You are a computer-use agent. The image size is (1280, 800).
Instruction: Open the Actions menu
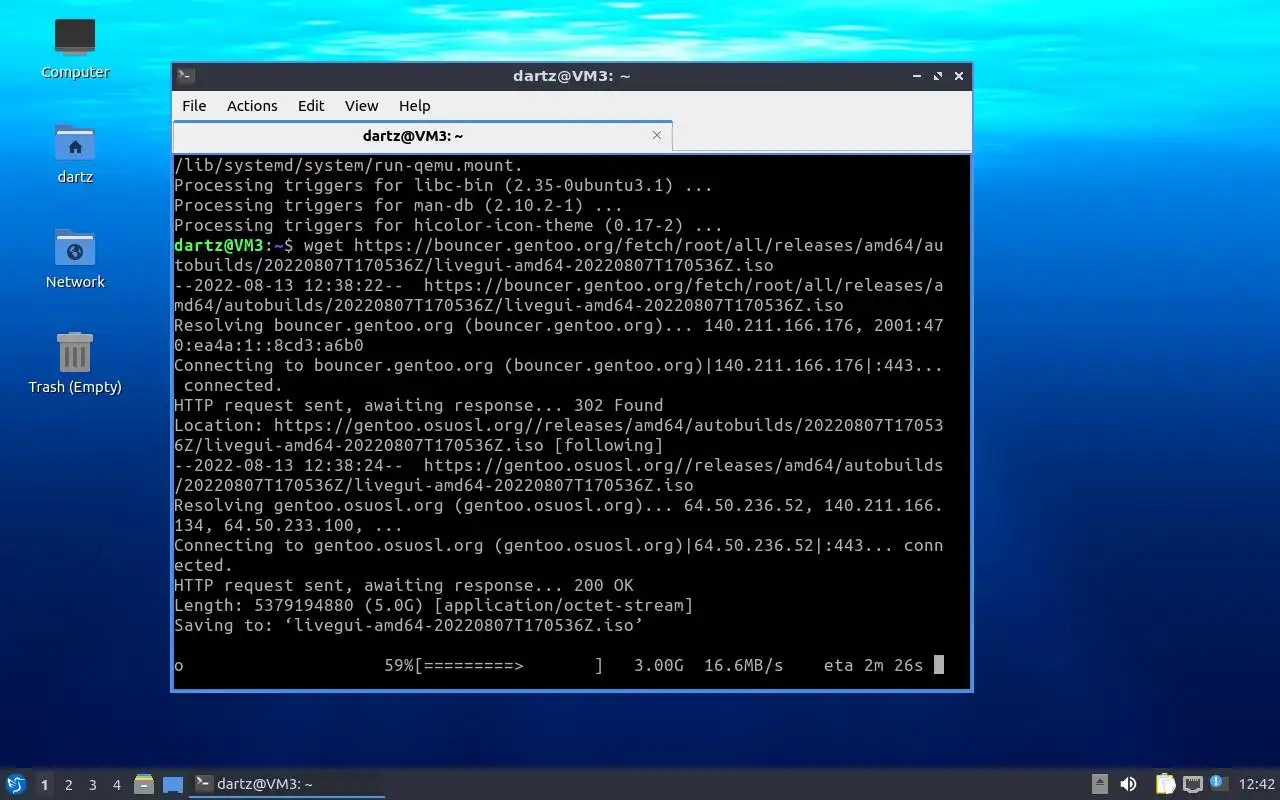(252, 106)
